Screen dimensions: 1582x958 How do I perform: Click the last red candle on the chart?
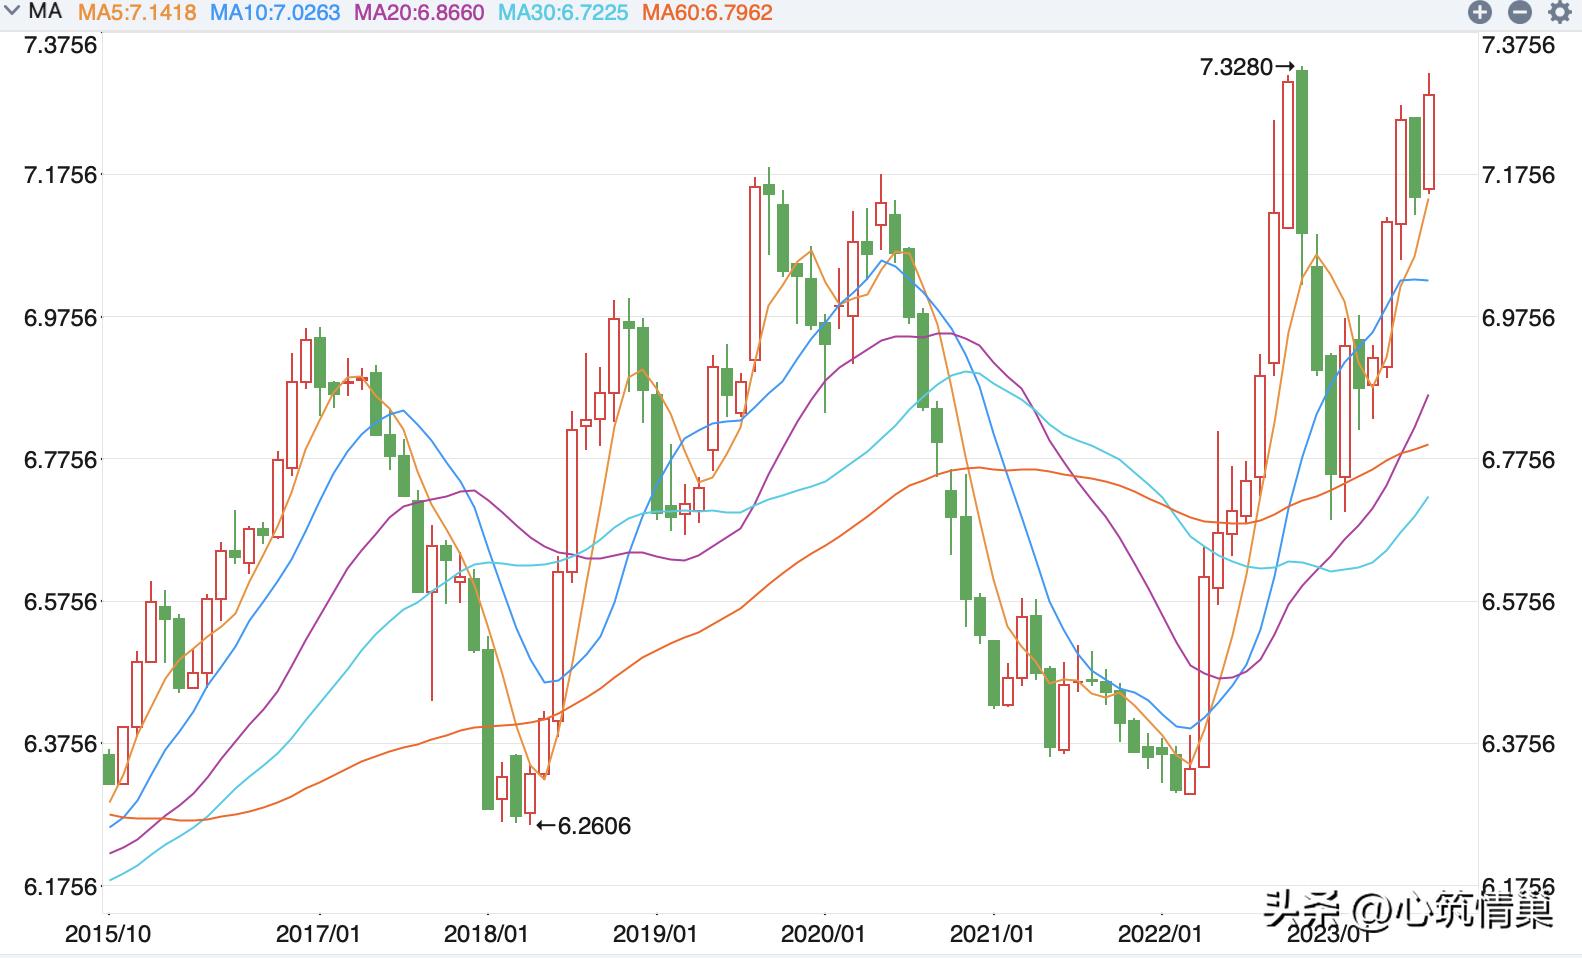coord(1429,141)
